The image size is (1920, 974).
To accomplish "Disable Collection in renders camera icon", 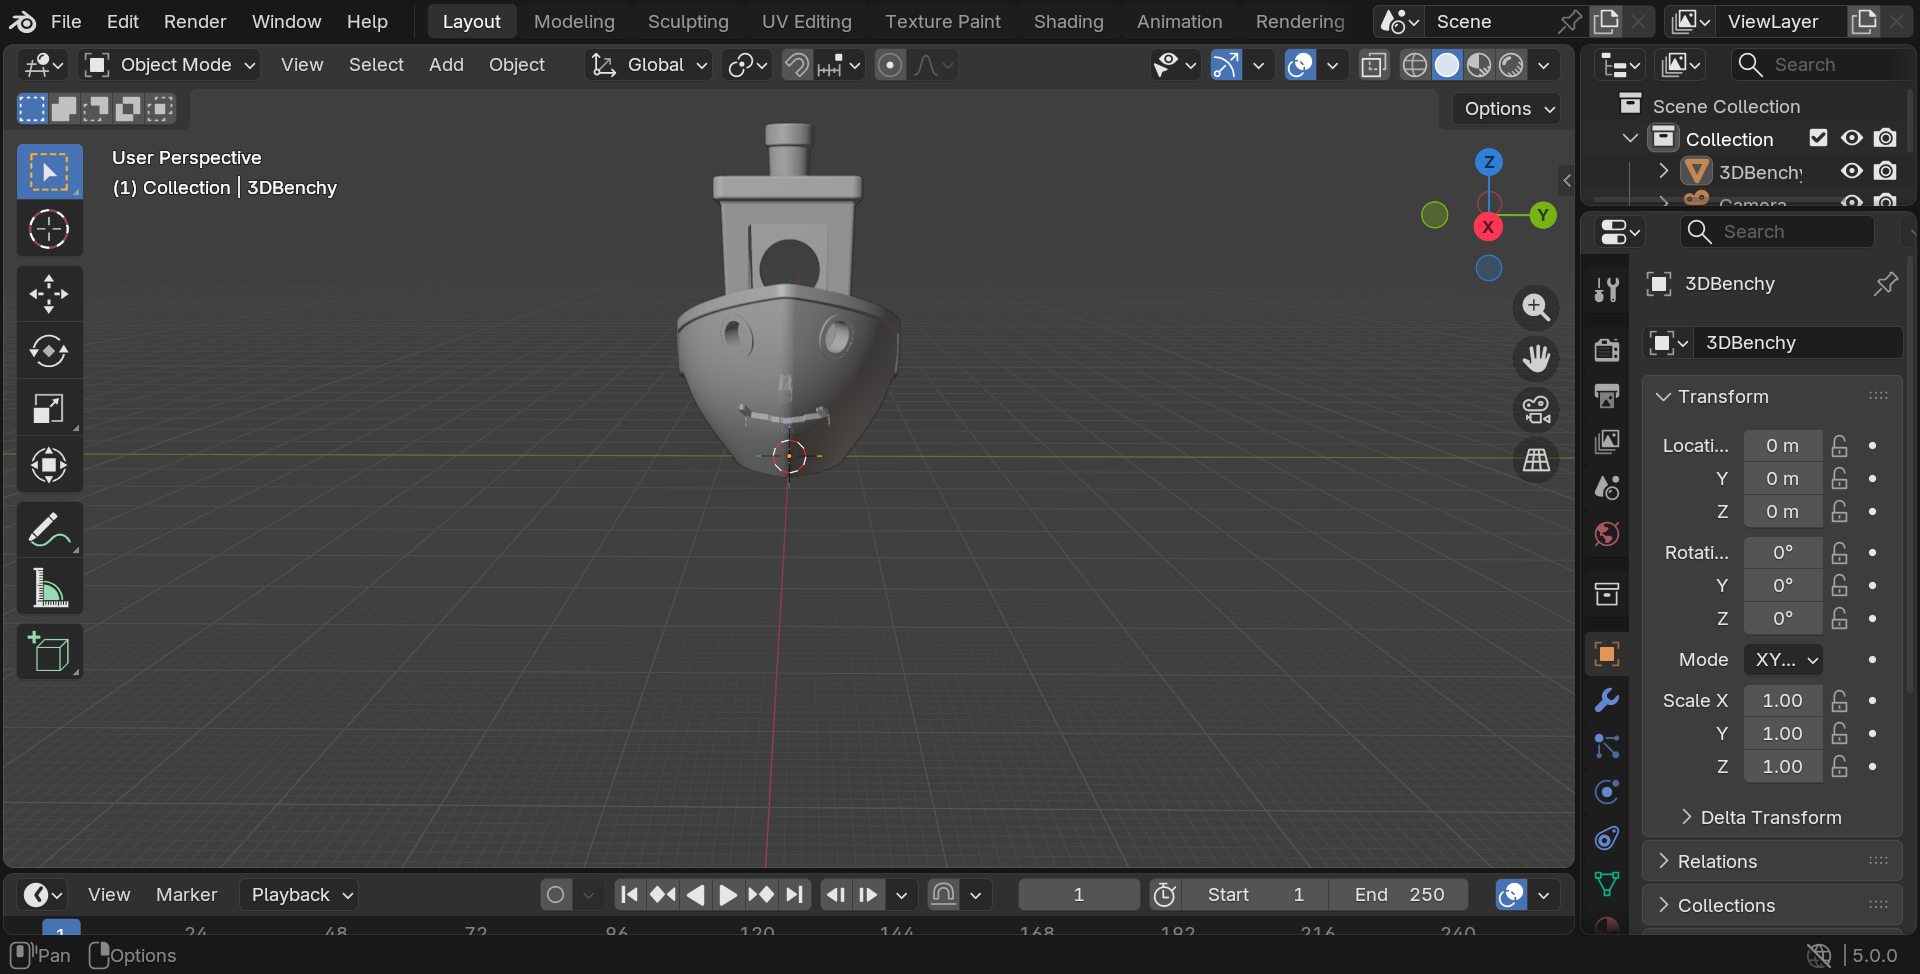I will tap(1886, 138).
